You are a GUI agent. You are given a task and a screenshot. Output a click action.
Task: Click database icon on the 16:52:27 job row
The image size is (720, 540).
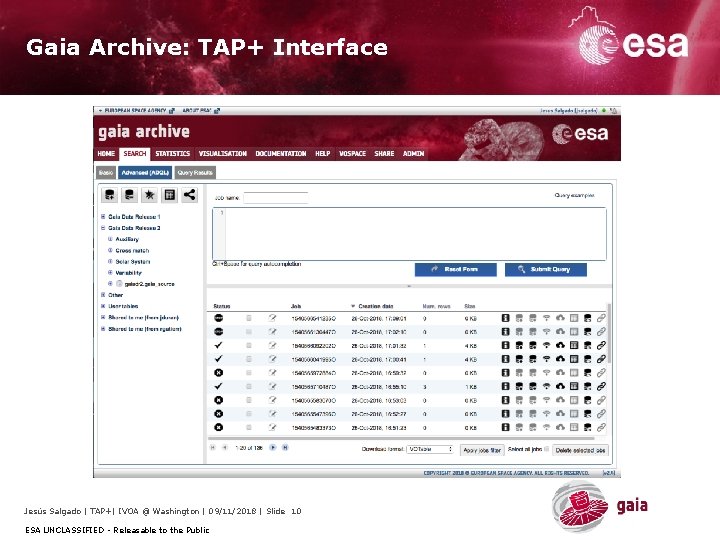coord(587,414)
